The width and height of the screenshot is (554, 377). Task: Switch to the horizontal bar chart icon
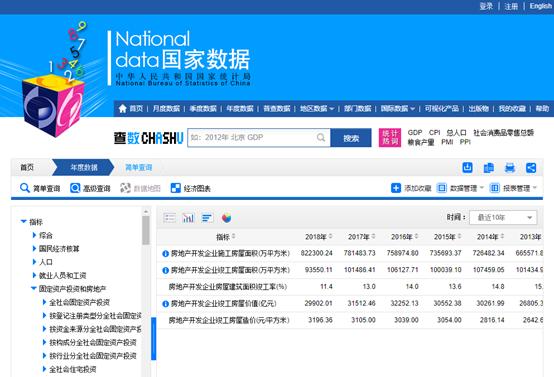(207, 218)
